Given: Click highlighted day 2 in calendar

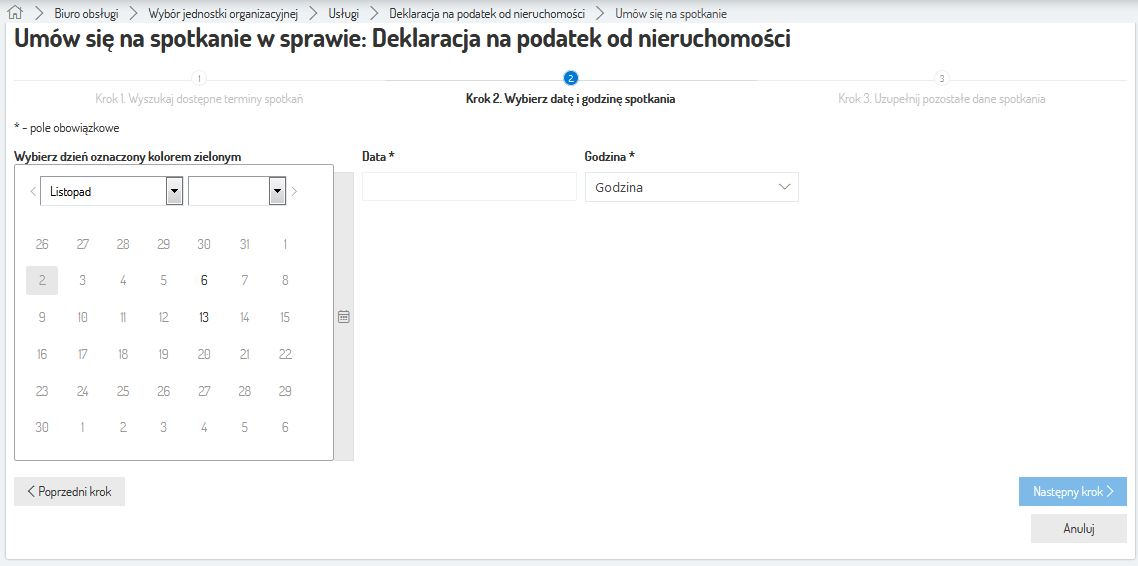Looking at the screenshot, I should (42, 281).
